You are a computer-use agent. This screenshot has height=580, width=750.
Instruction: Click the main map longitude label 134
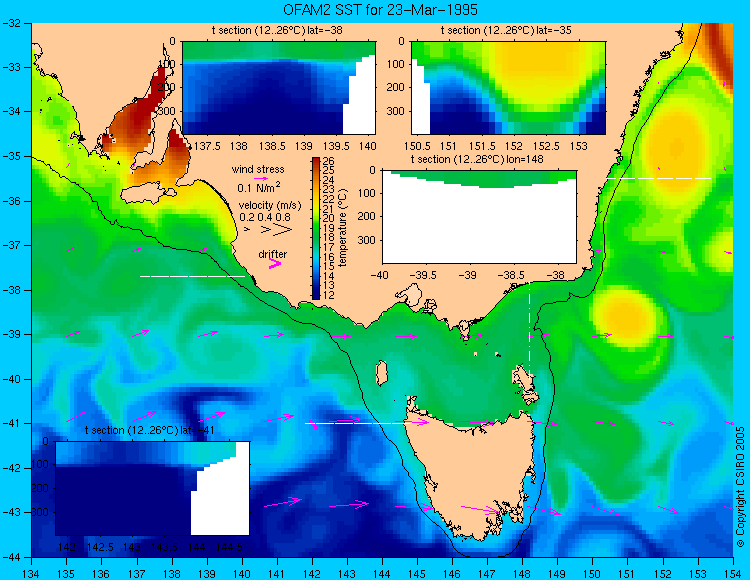click(32, 574)
